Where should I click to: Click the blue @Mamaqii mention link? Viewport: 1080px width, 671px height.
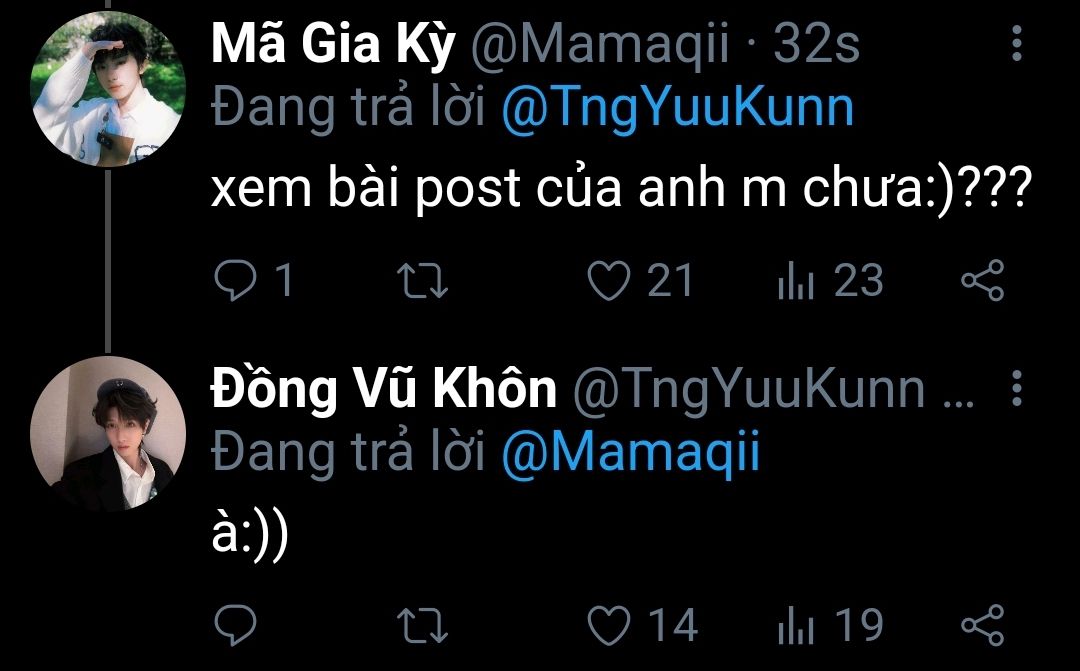[x=629, y=453]
